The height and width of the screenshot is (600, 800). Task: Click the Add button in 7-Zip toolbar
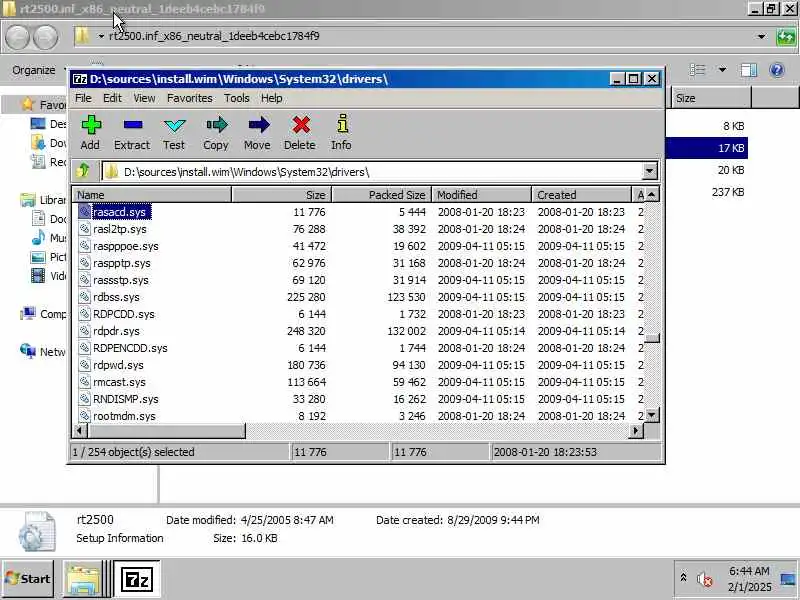coord(91,132)
